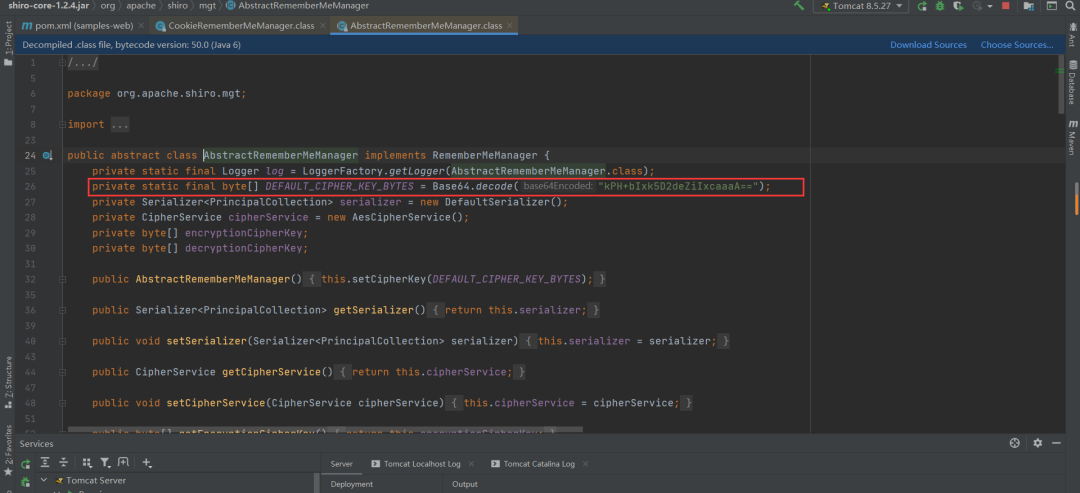This screenshot has width=1080, height=493.
Task: Click the Add Service plus icon
Action: pos(147,463)
